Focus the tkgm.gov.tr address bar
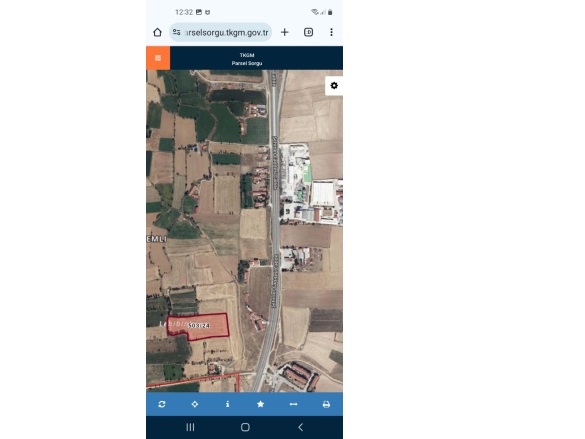This screenshot has height=439, width=585. (x=220, y=32)
